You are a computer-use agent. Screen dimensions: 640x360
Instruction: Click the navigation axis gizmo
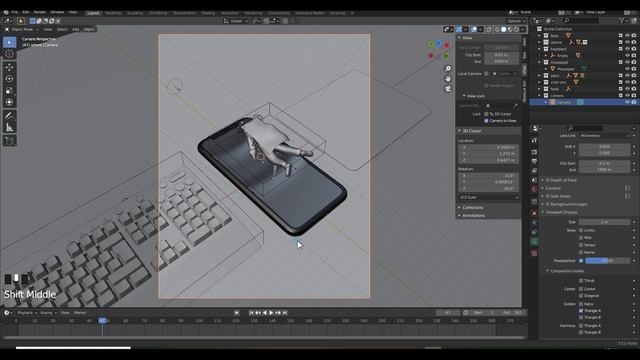click(439, 49)
